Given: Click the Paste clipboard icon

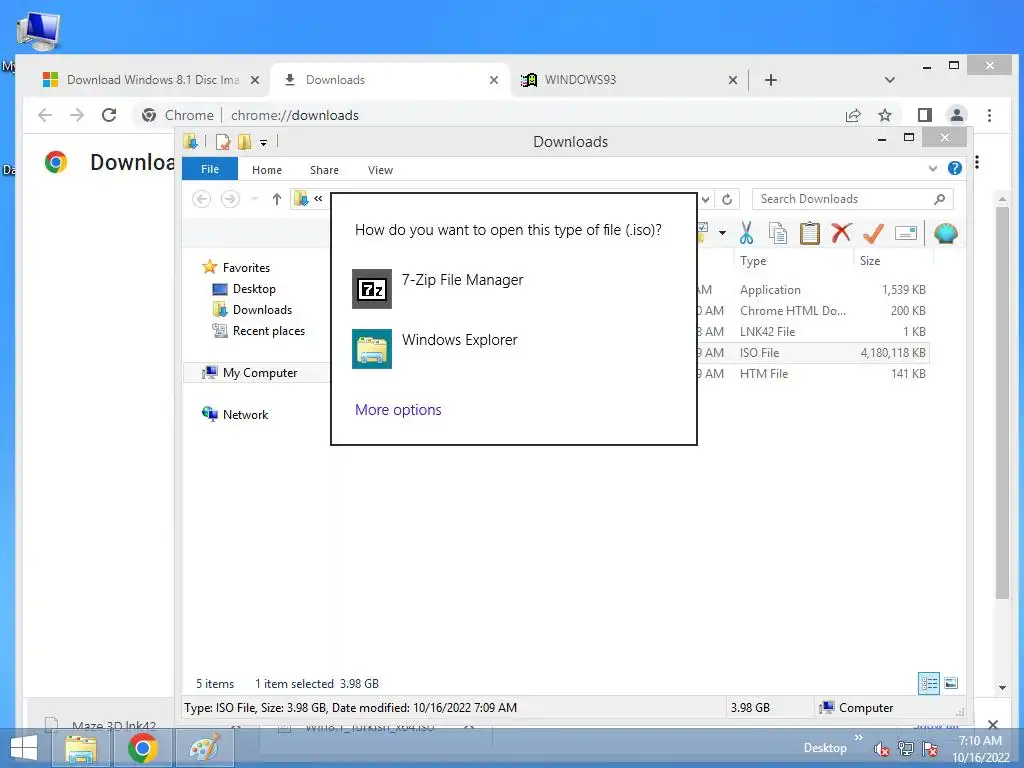Looking at the screenshot, I should (x=809, y=232).
